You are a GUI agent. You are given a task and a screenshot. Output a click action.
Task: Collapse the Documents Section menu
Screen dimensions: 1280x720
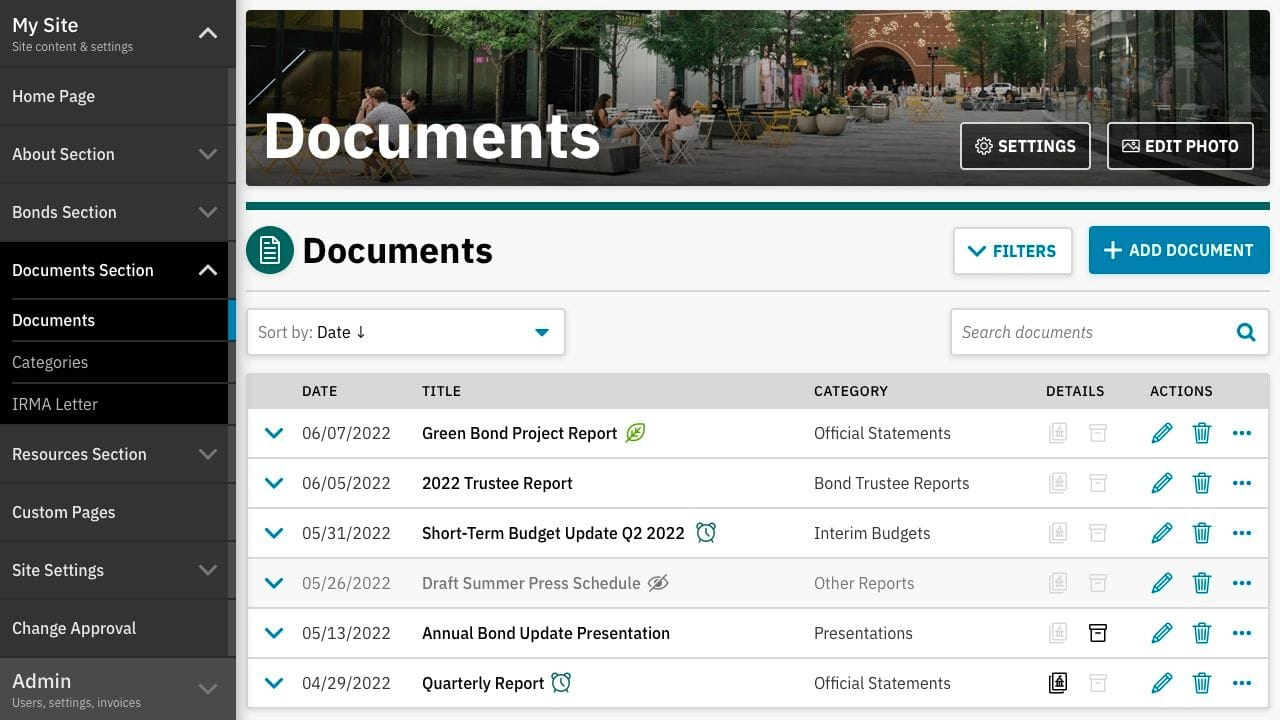(208, 270)
